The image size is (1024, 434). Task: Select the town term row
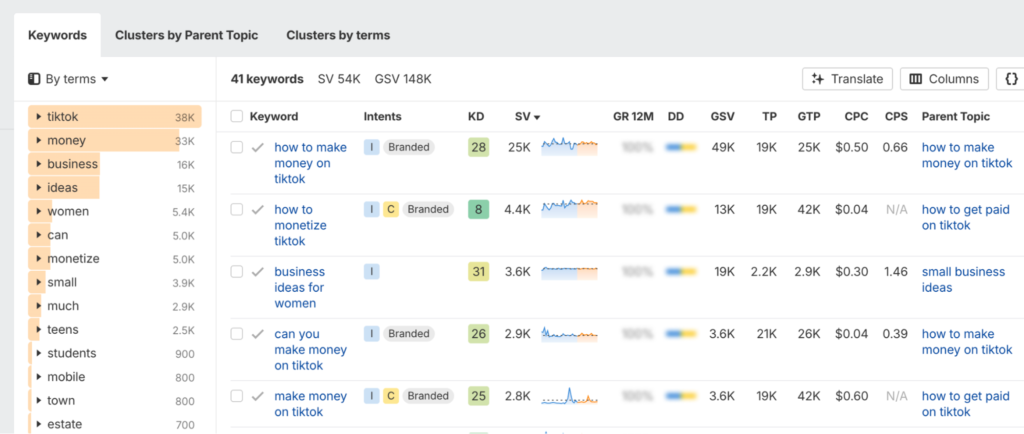[x=114, y=401]
